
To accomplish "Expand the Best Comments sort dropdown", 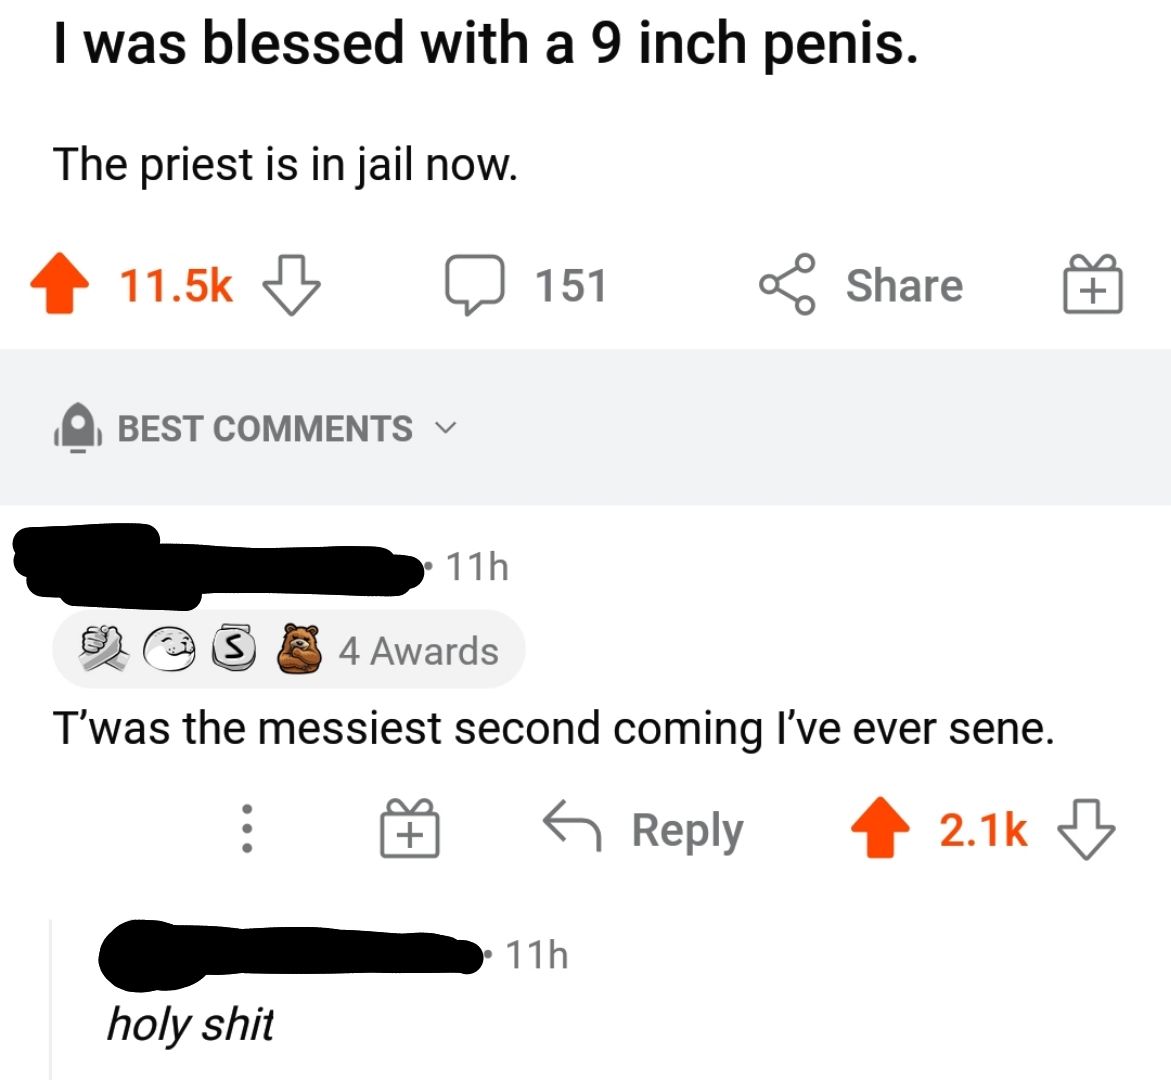I will pyautogui.click(x=445, y=428).
